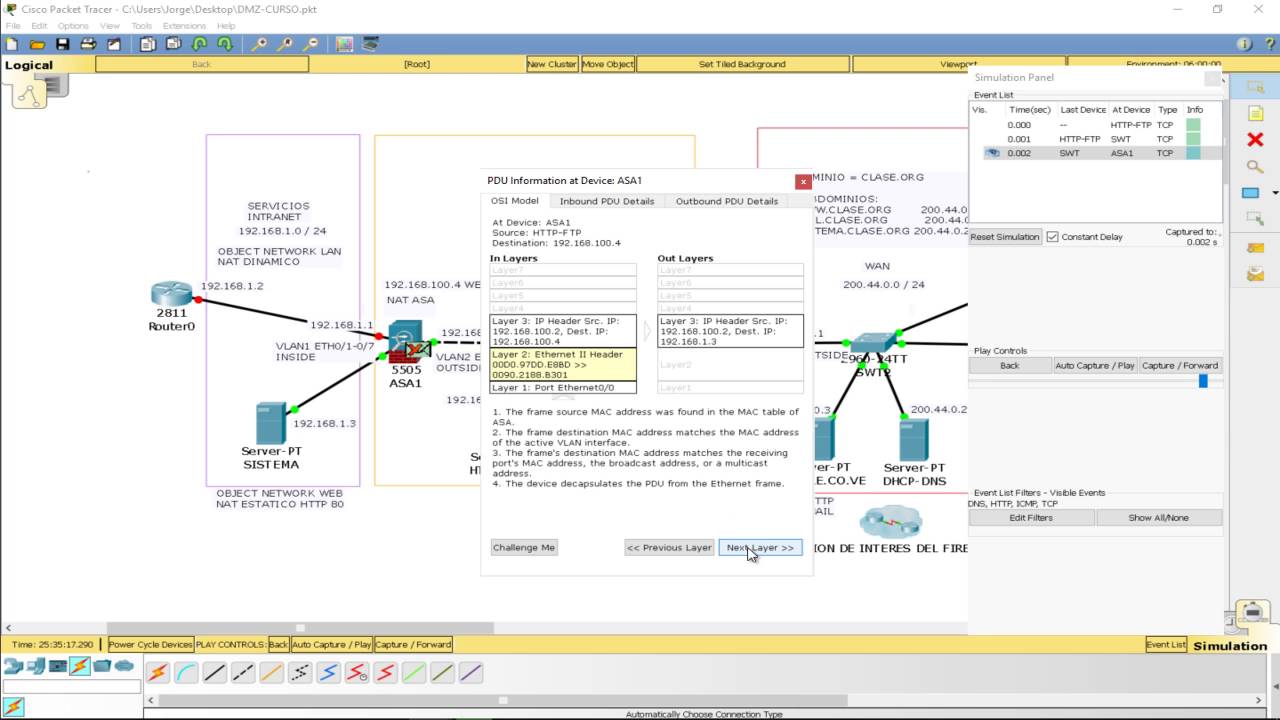The height and width of the screenshot is (720, 1280).
Task: Open a file with the folder icon
Action: [37, 44]
